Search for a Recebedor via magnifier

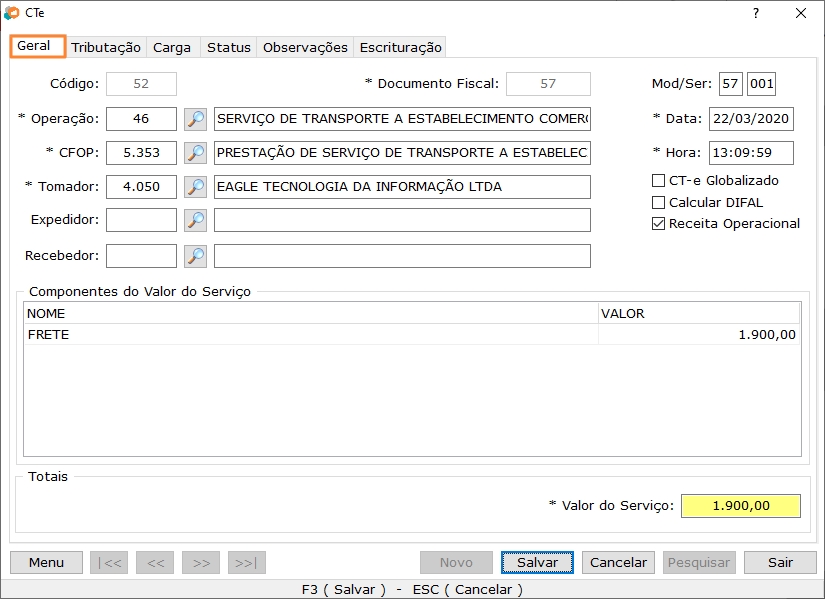[196, 255]
